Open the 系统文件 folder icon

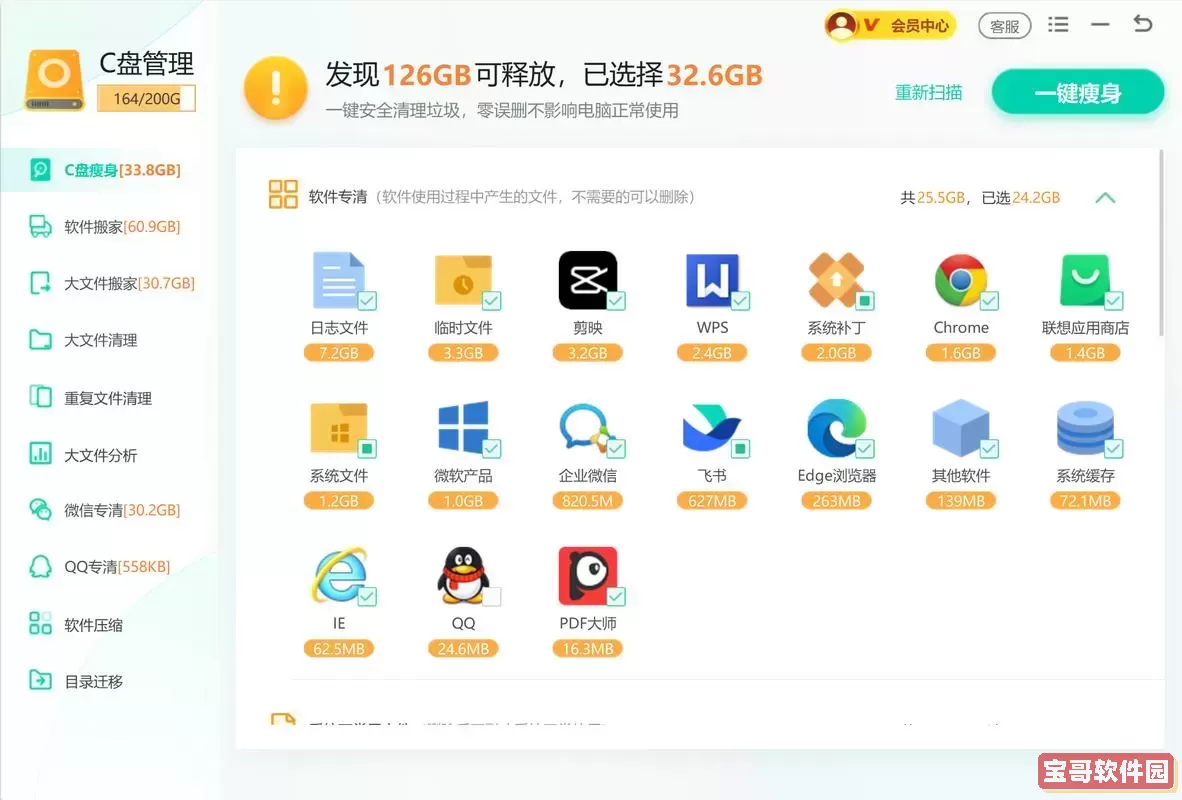point(338,428)
